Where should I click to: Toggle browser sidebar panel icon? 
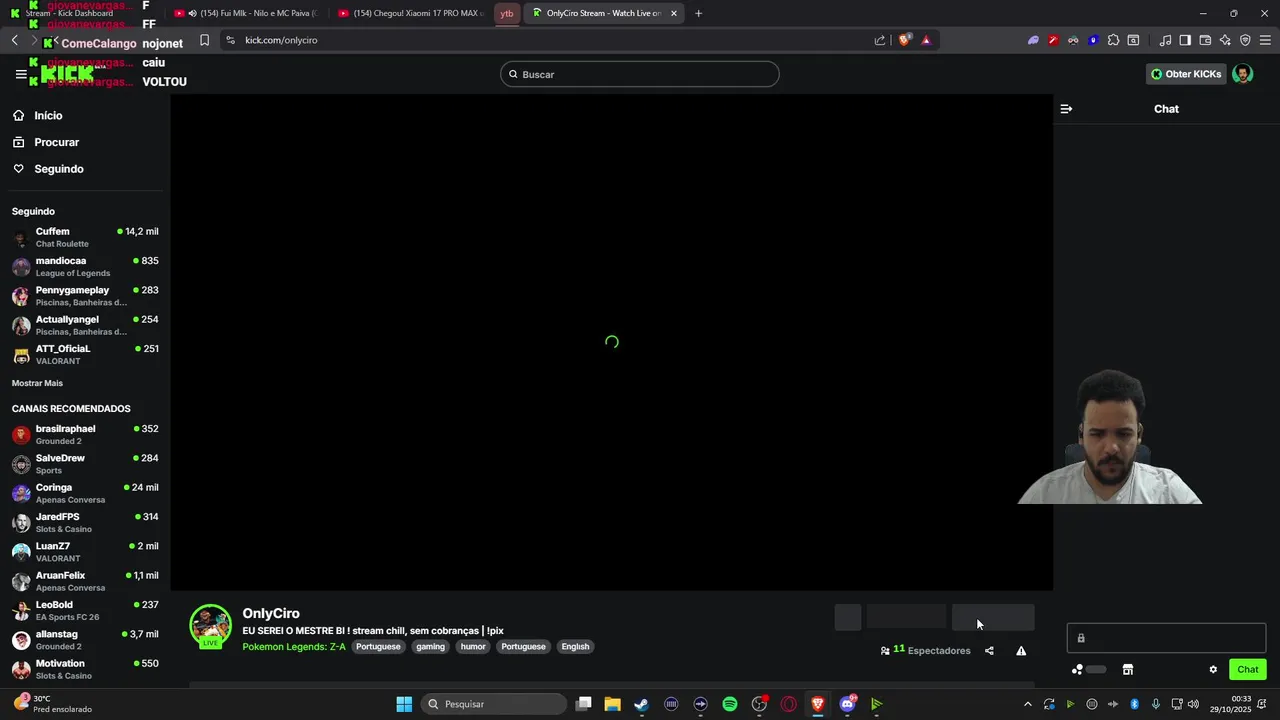coord(1185,40)
